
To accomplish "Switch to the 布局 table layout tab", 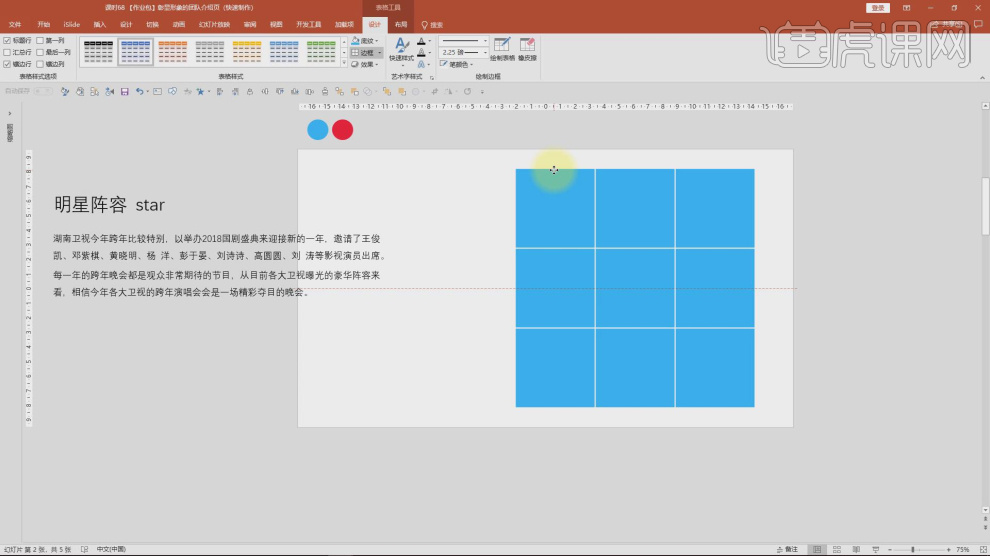I will pyautogui.click(x=401, y=25).
